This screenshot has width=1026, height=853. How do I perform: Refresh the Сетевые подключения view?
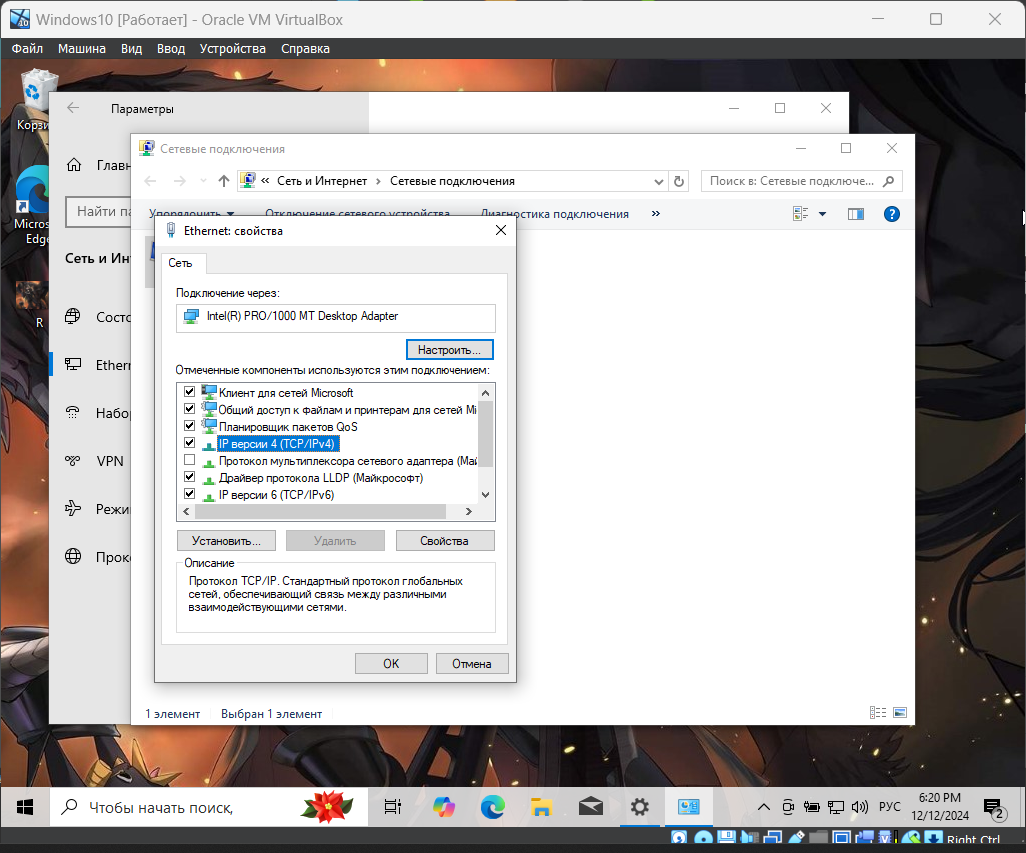coord(679,181)
